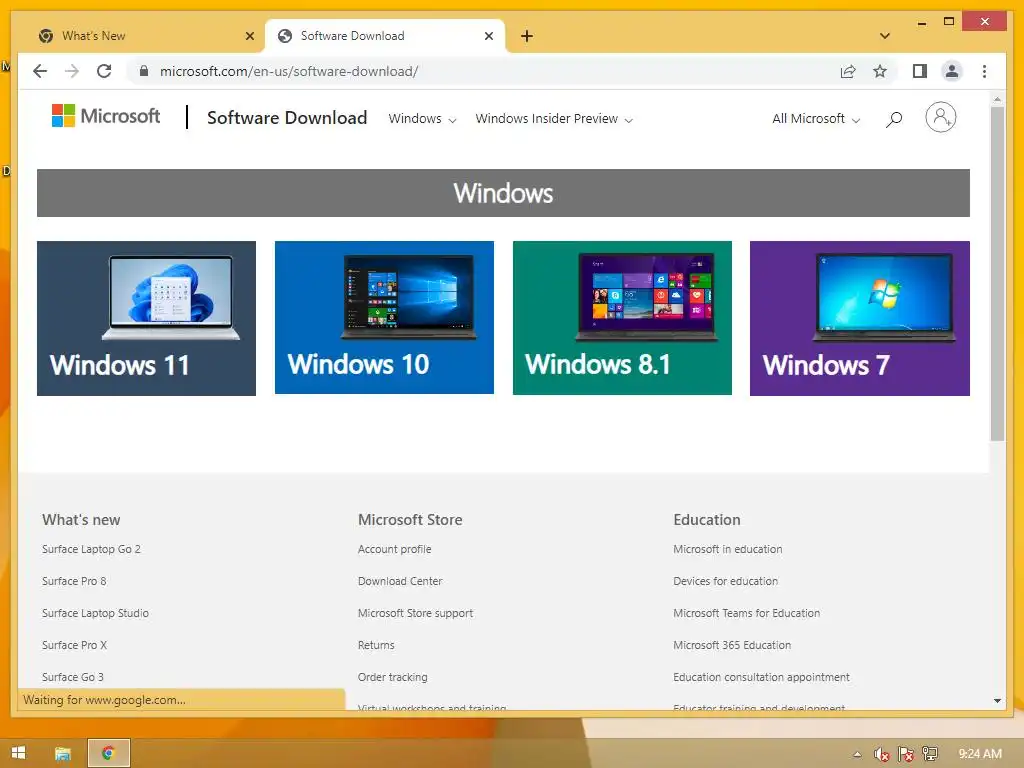Click the share page icon in address bar
The width and height of the screenshot is (1024, 768).
click(848, 71)
